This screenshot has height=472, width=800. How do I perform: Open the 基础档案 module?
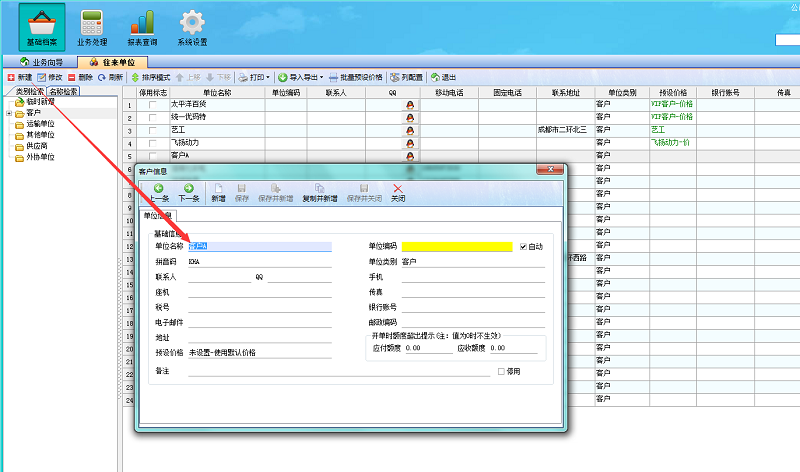pyautogui.click(x=42, y=27)
